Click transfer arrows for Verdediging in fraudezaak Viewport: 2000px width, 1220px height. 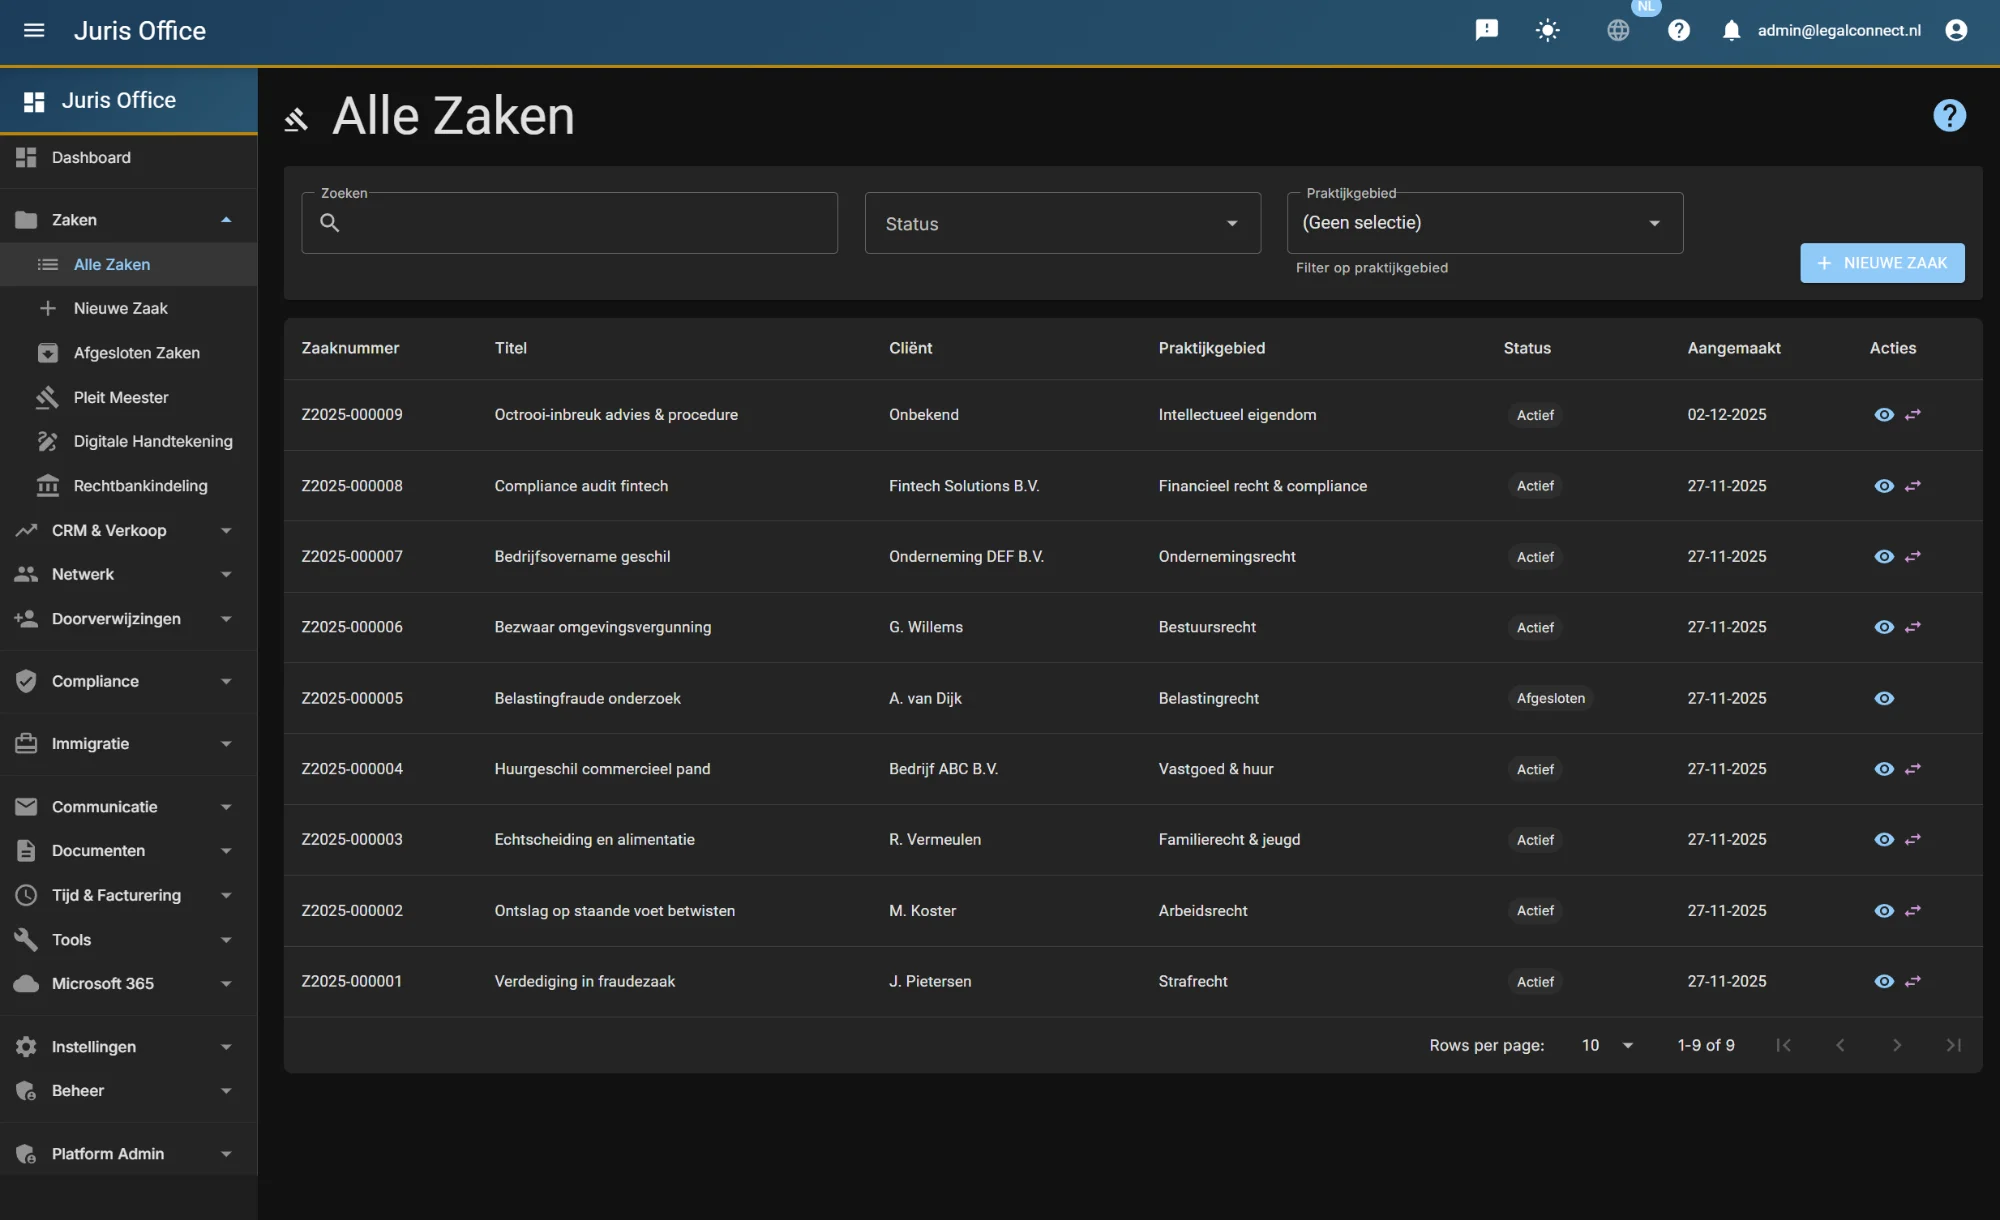point(1913,982)
